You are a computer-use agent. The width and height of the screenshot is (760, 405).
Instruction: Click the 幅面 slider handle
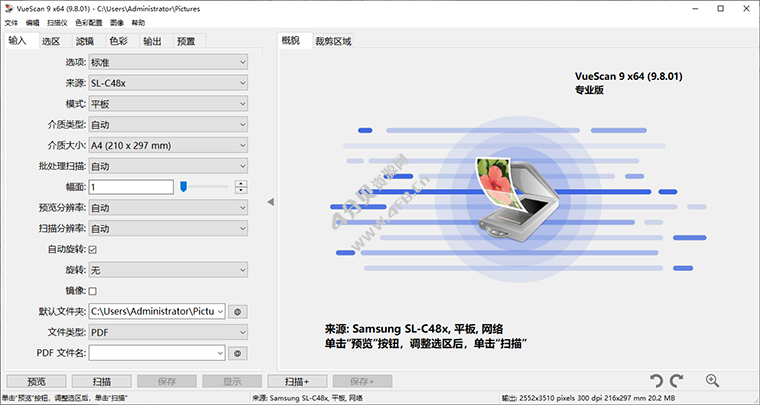coord(184,186)
